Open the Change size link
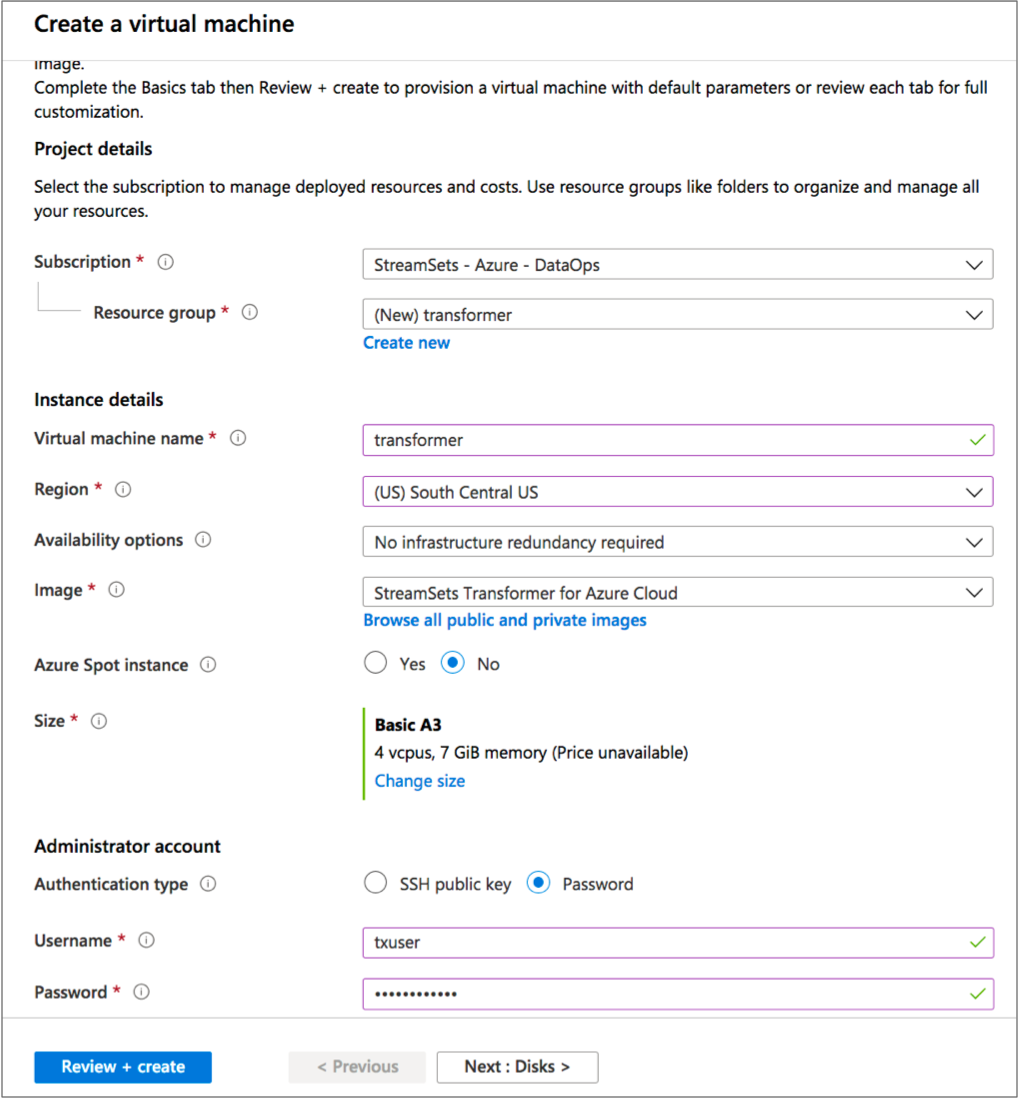This screenshot has height=1098, width=1018. click(x=419, y=781)
